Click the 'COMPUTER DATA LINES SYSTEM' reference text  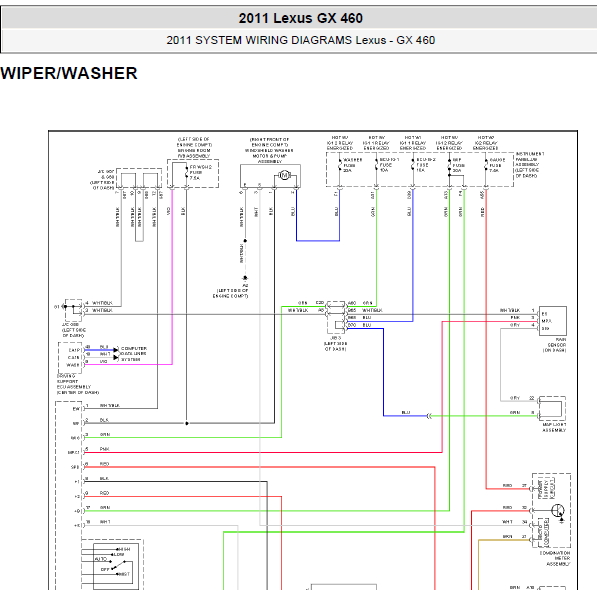(134, 354)
